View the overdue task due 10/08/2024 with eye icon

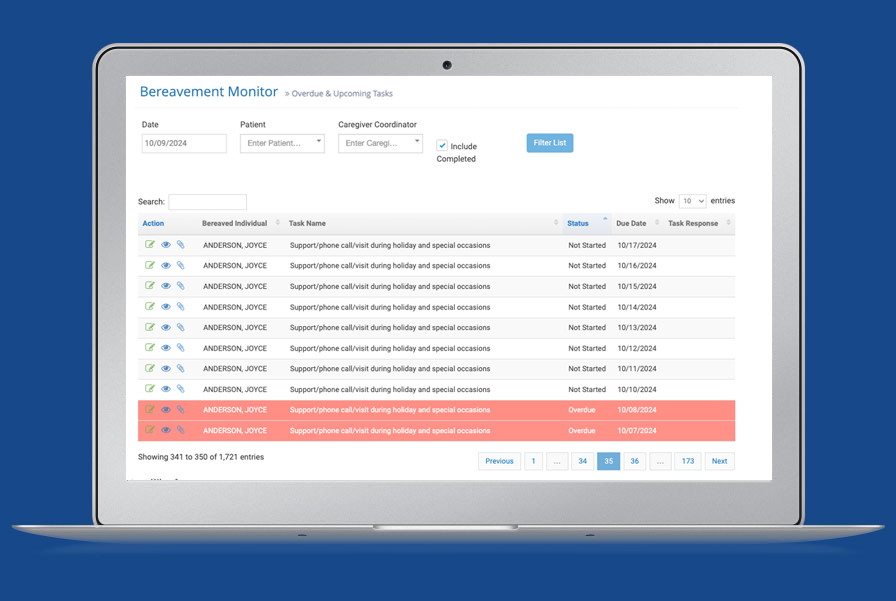(x=166, y=409)
